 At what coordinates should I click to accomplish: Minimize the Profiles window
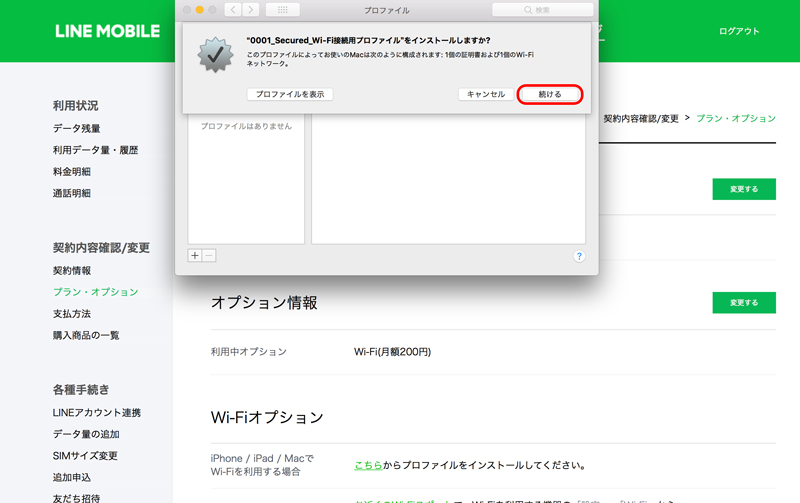point(199,10)
